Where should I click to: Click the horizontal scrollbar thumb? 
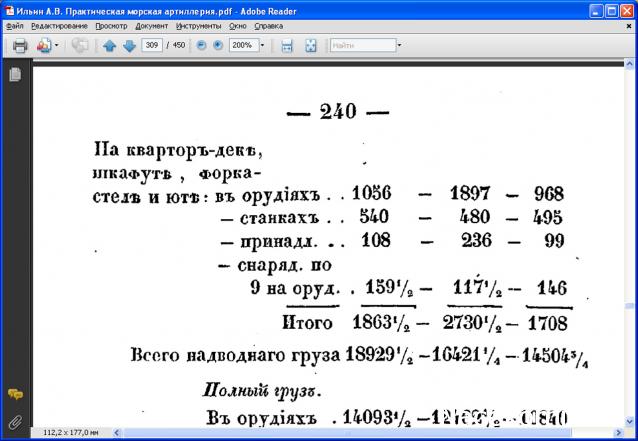click(x=347, y=432)
